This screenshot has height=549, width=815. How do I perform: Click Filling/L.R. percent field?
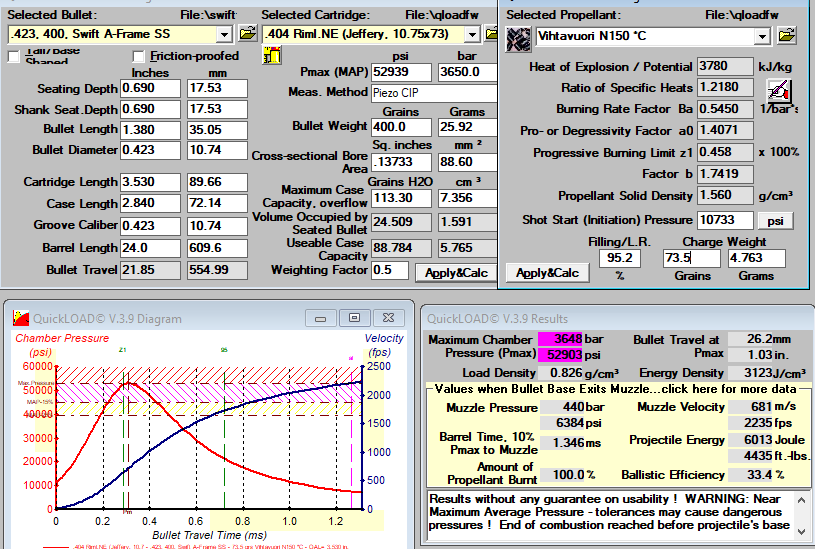[620, 258]
